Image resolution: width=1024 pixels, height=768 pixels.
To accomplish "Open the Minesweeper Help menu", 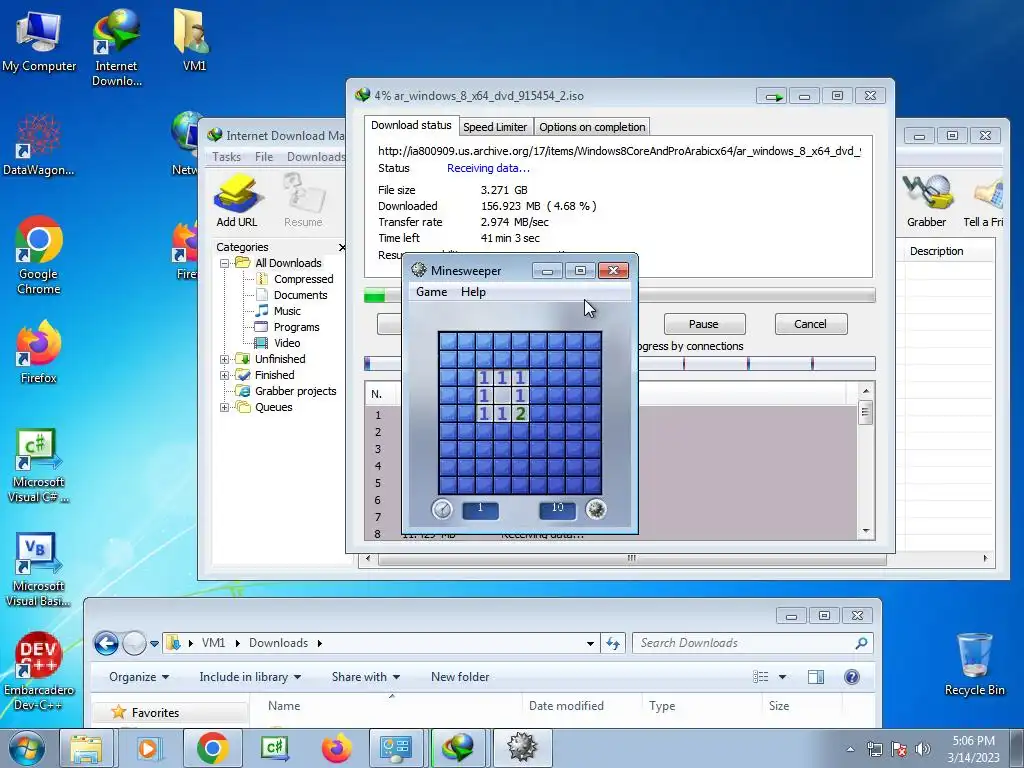I will click(473, 292).
